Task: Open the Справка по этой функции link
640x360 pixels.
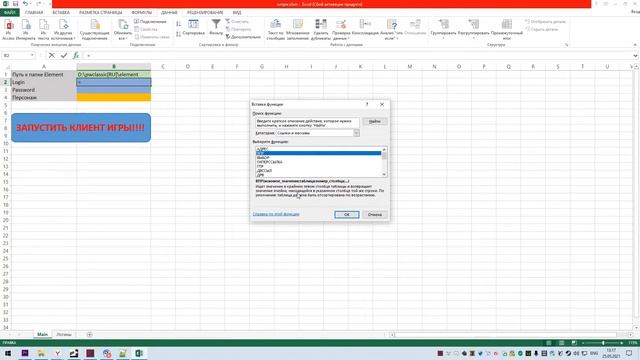Action: coord(276,214)
